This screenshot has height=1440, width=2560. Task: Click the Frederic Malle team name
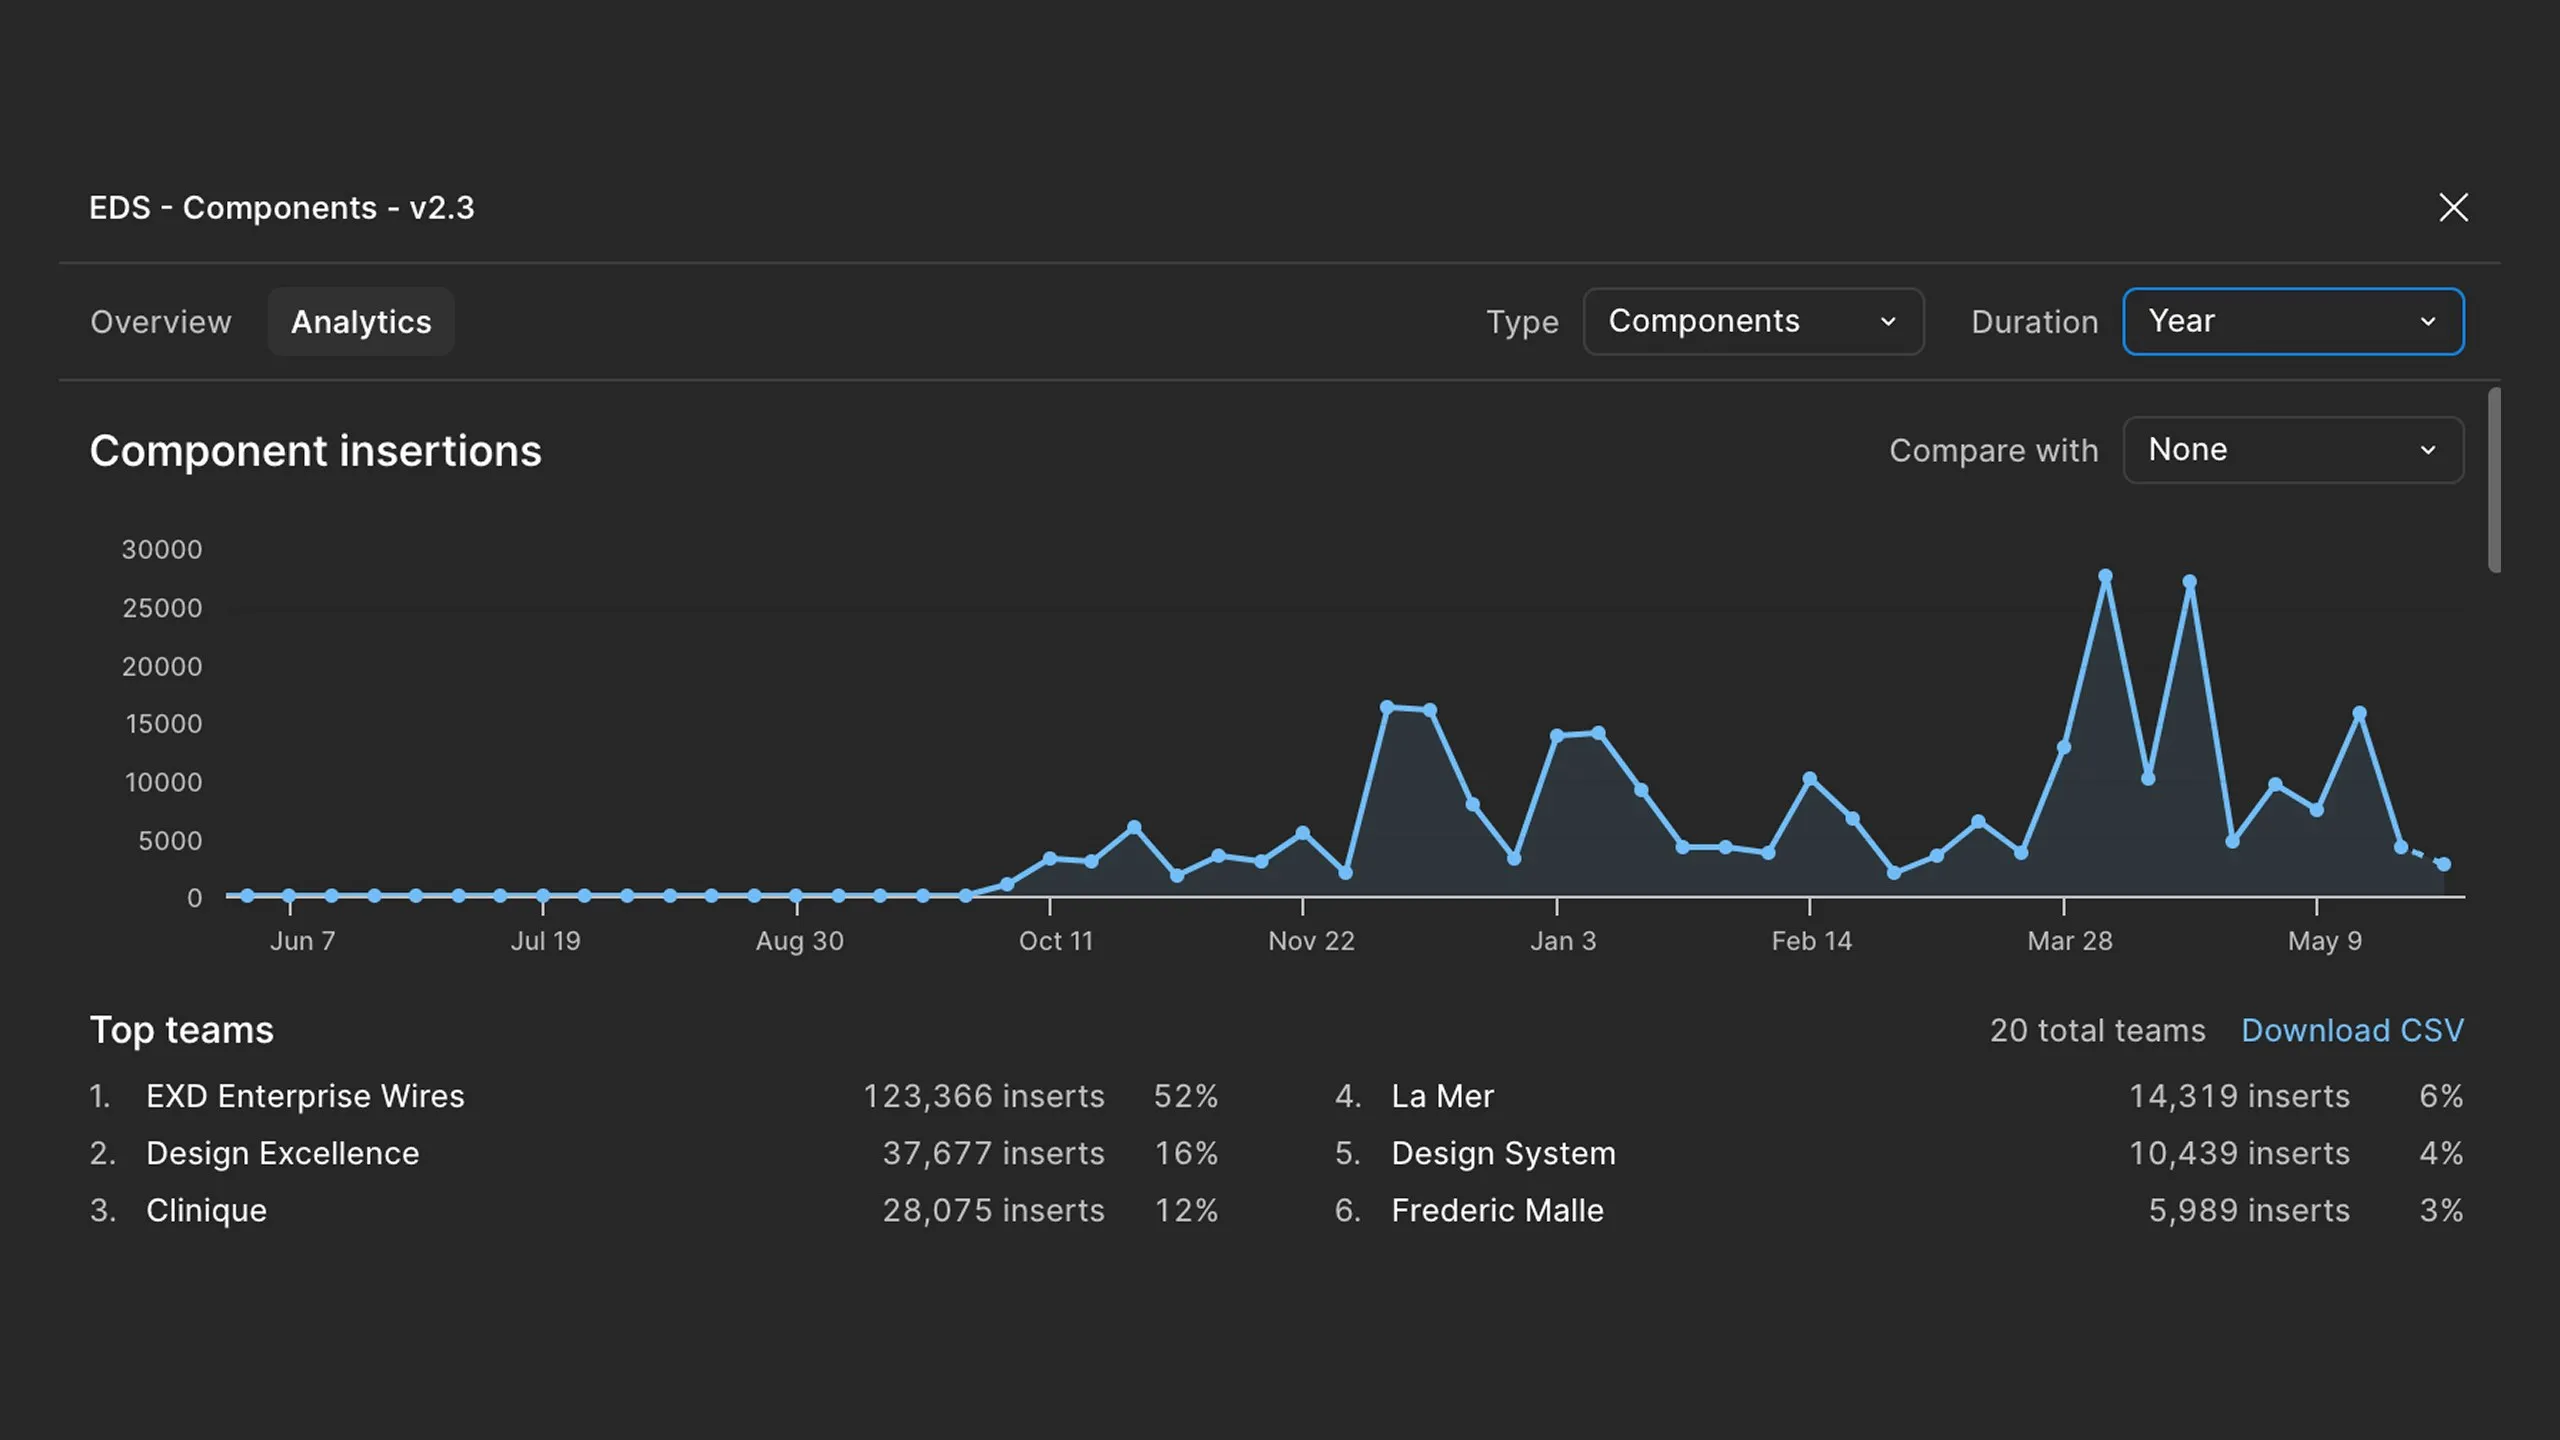pos(1497,1210)
